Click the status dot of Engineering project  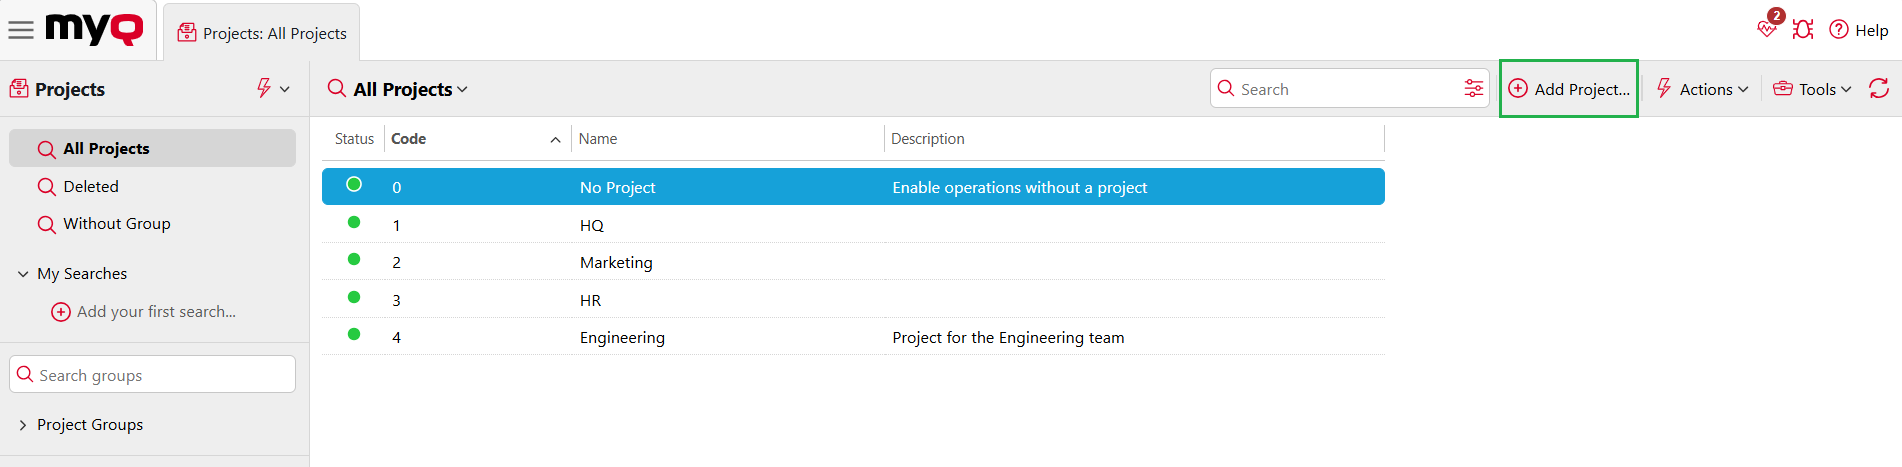coord(354,334)
